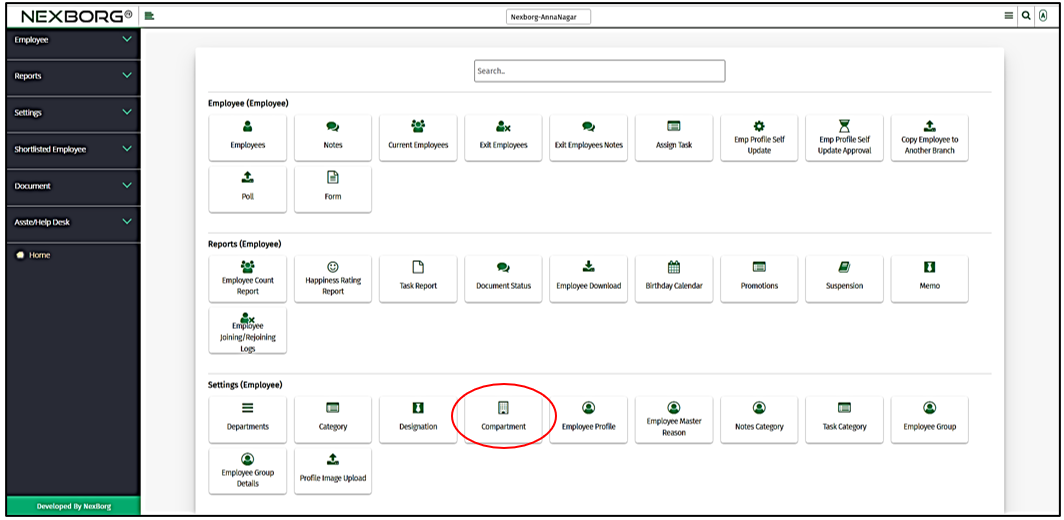Open the Memo tile
This screenshot has height=520, width=1064.
click(x=930, y=278)
